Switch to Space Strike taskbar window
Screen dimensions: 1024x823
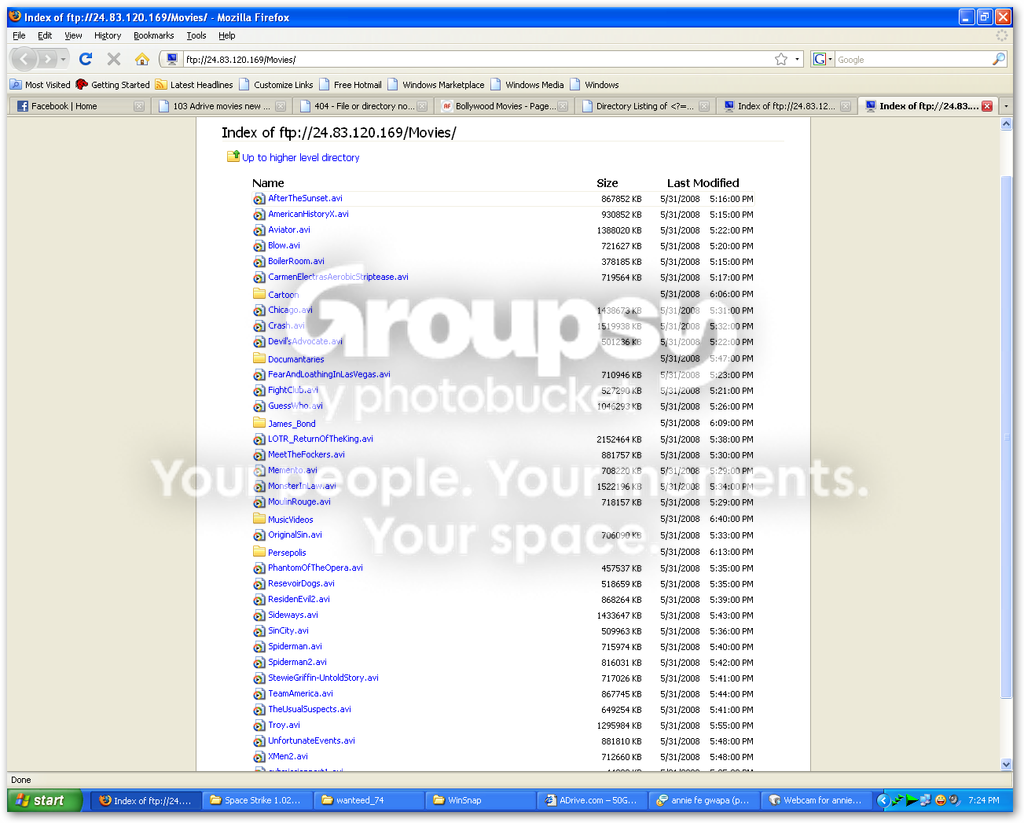click(257, 800)
